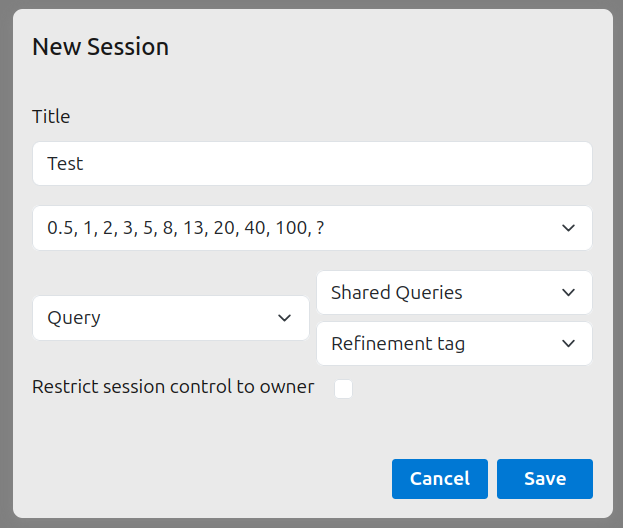This screenshot has width=623, height=528.
Task: Click the chevron on the card values dropdown
Action: [568, 228]
